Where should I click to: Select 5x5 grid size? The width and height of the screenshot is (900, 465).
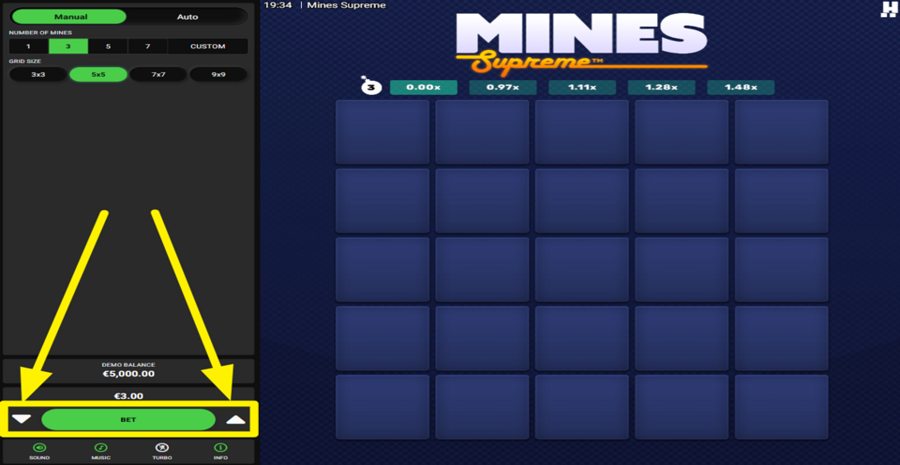point(98,75)
